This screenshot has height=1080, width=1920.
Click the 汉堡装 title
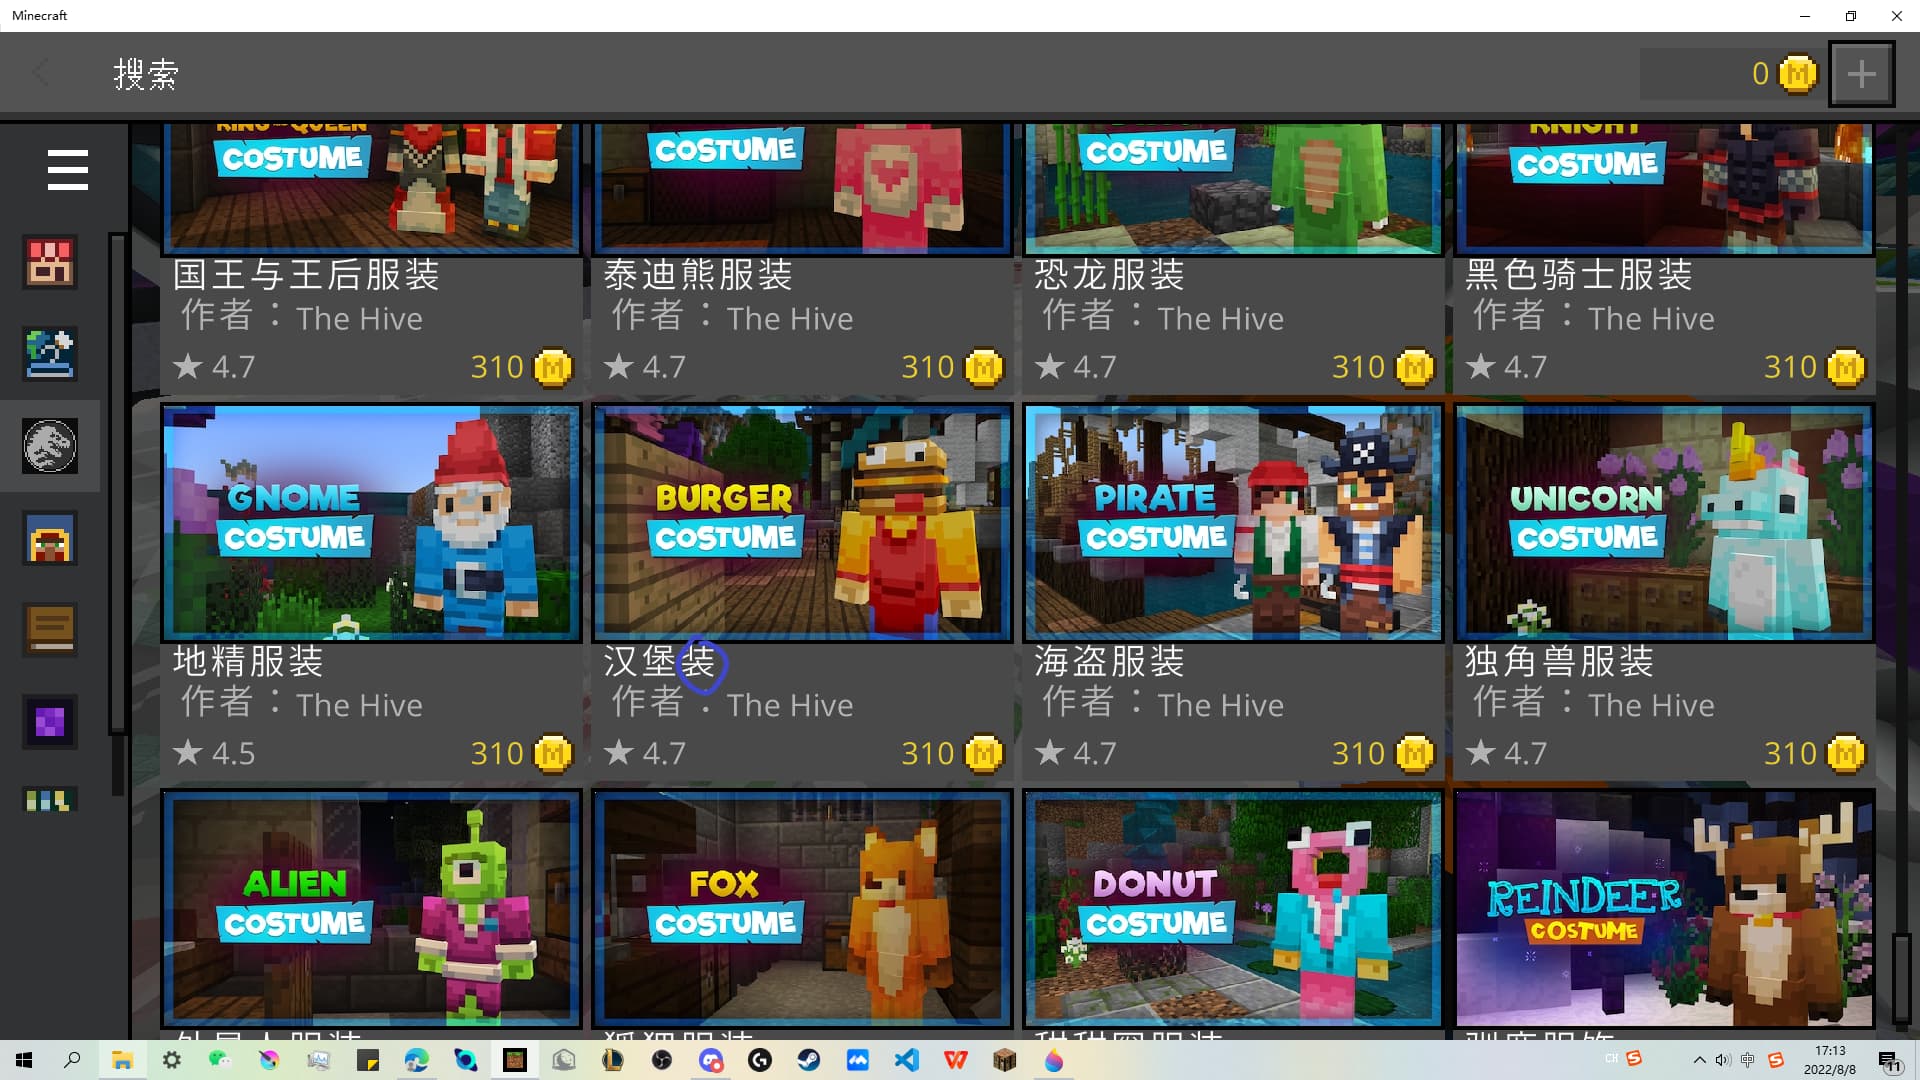[659, 661]
